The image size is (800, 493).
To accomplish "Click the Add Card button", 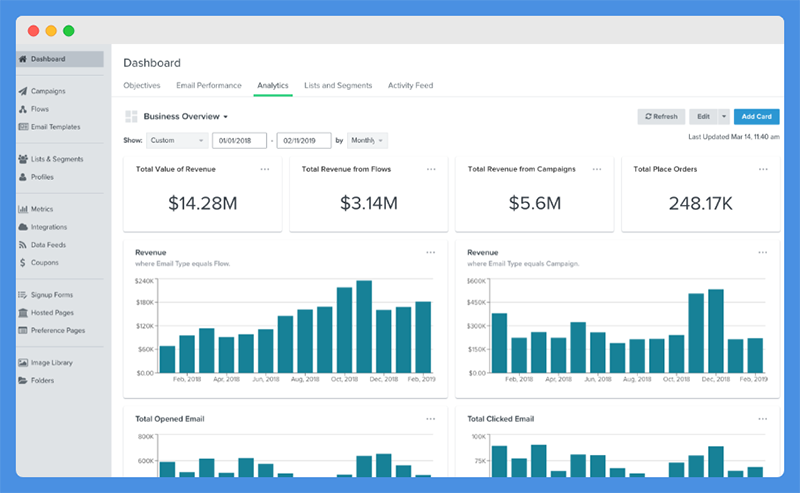I will [757, 117].
